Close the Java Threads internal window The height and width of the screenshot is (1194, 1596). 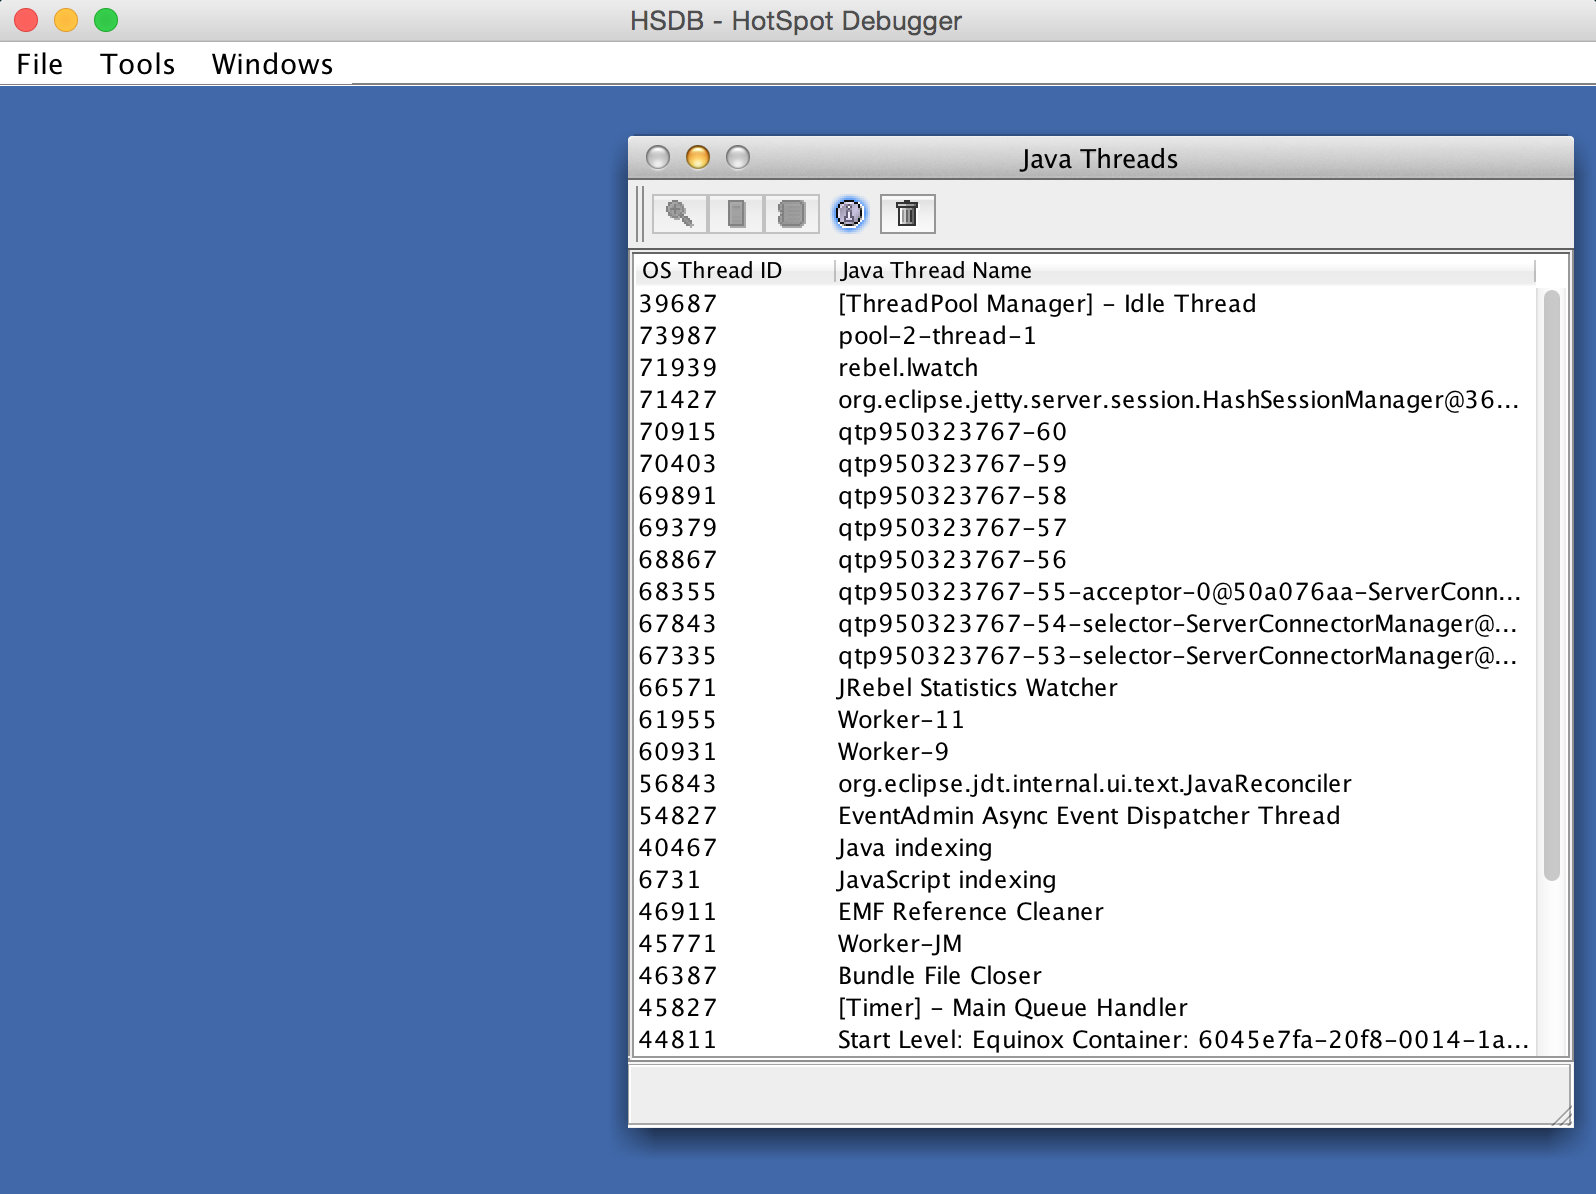(x=658, y=158)
